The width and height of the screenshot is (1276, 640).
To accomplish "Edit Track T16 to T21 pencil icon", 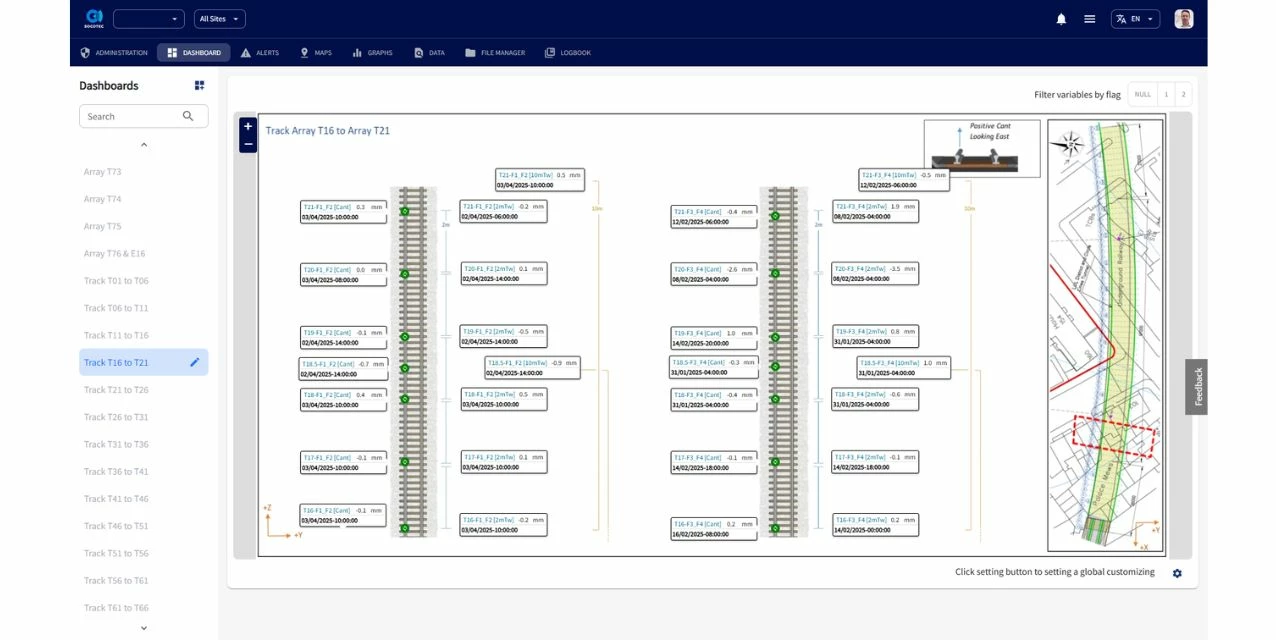I will (x=195, y=363).
